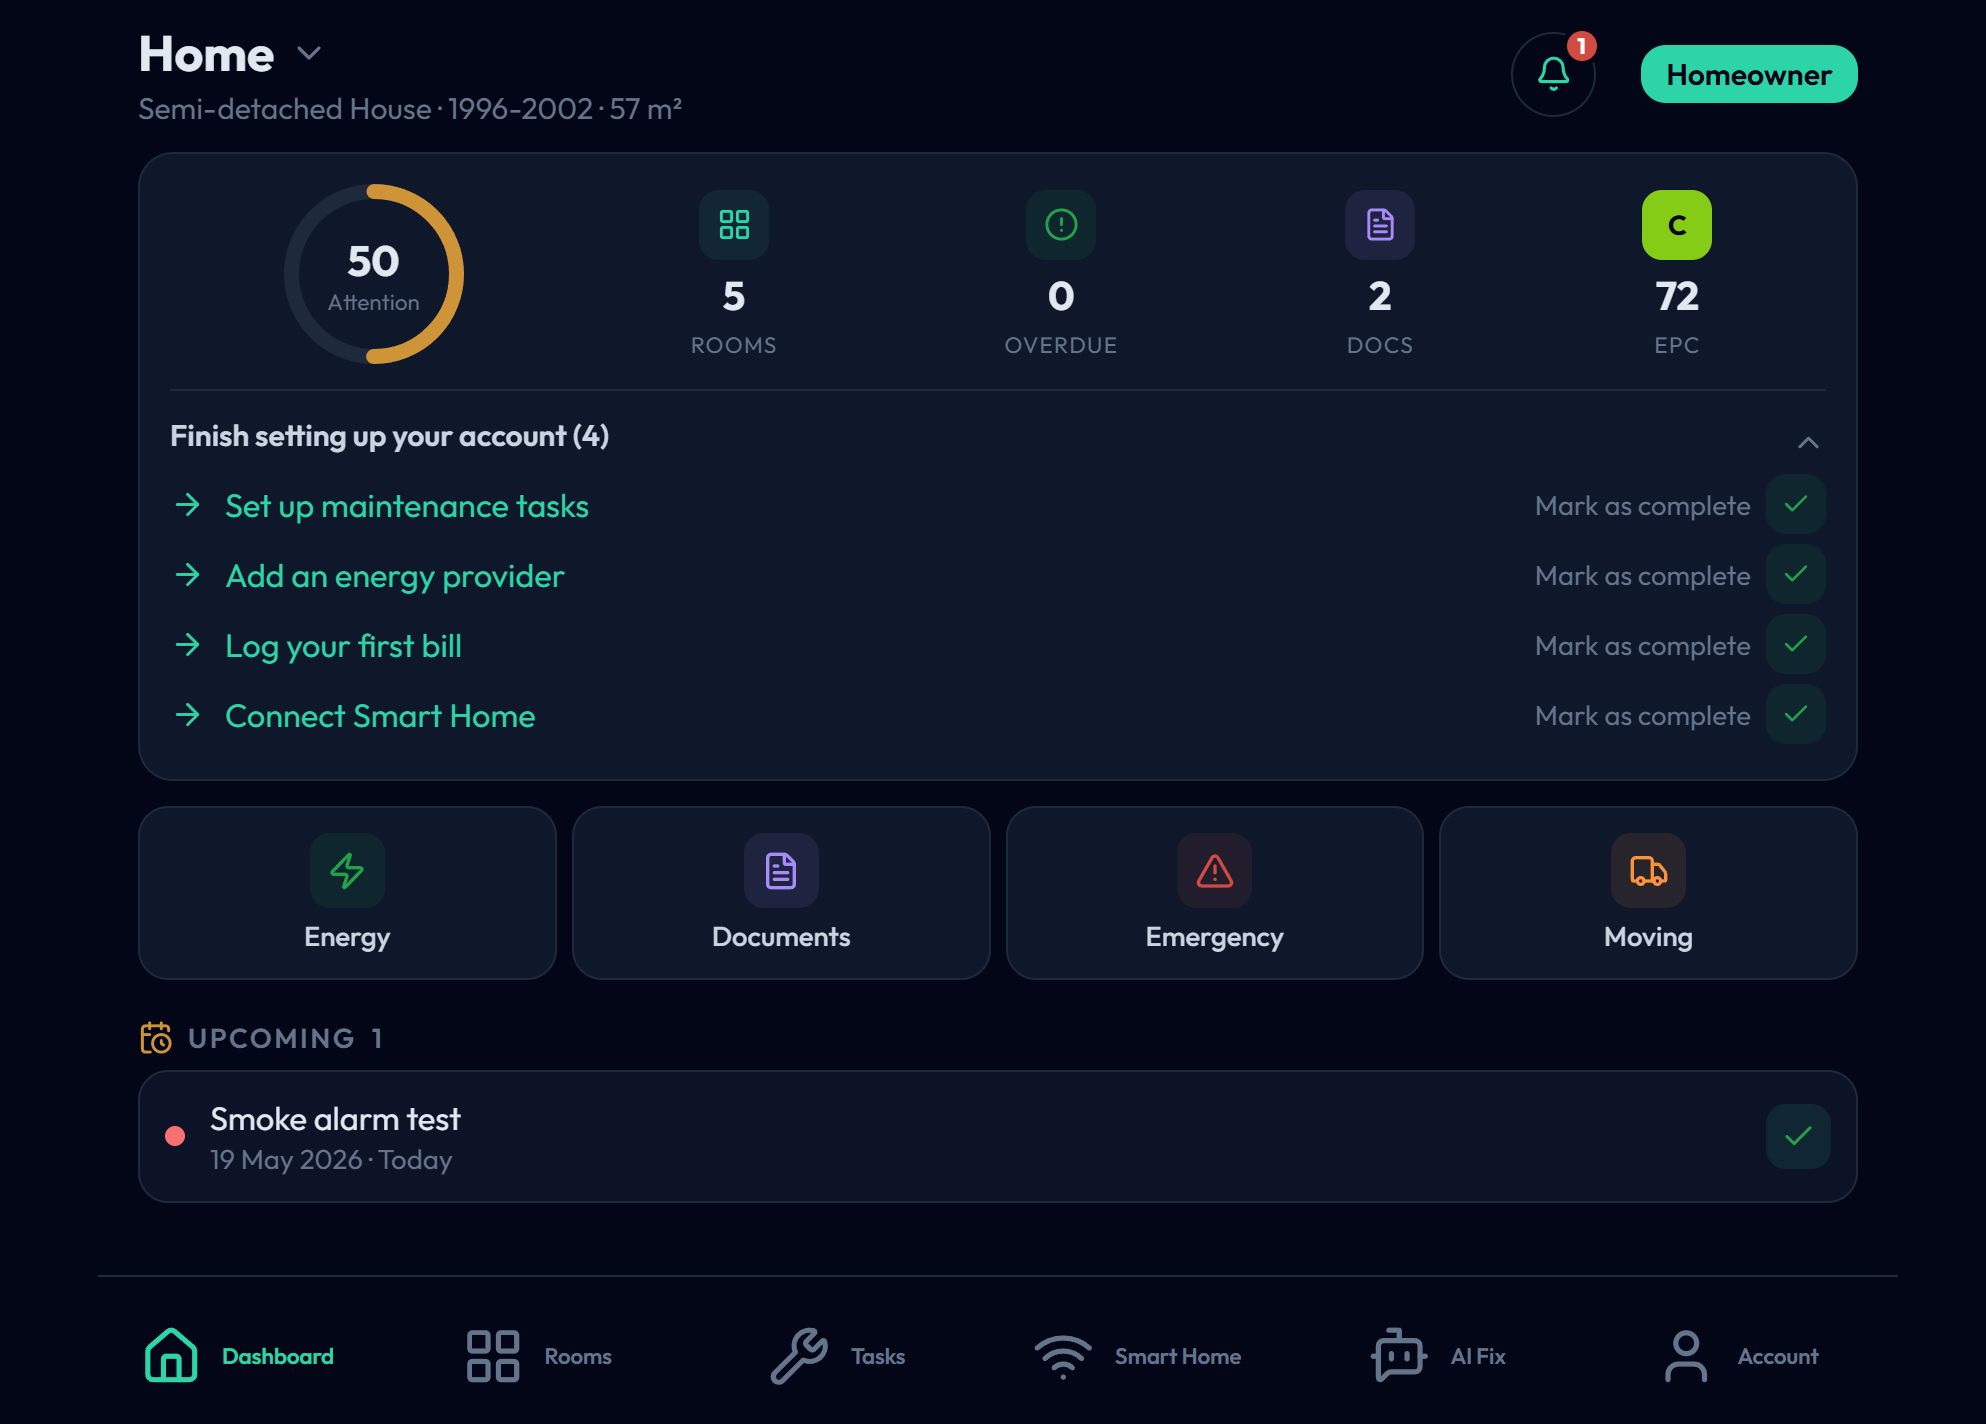The height and width of the screenshot is (1424, 1986).
Task: Click arrow icon beside Log your first bill
Action: [188, 645]
